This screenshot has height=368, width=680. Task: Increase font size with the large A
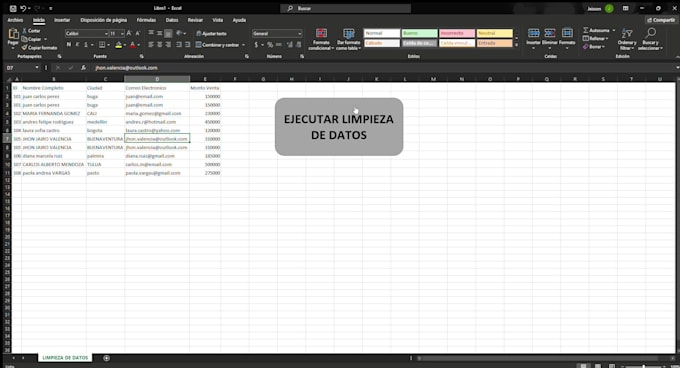[129, 33]
